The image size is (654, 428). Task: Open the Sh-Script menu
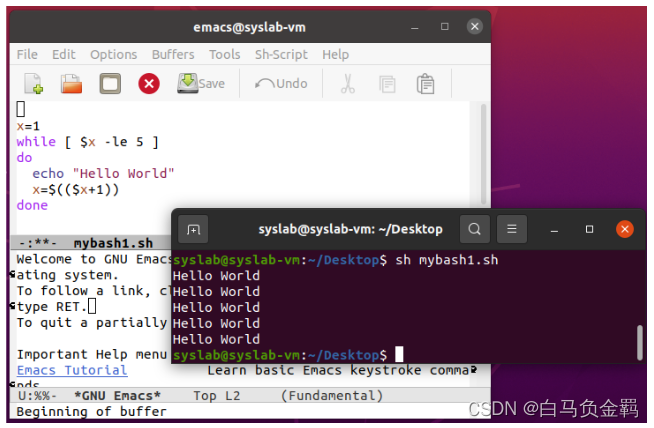pos(282,55)
